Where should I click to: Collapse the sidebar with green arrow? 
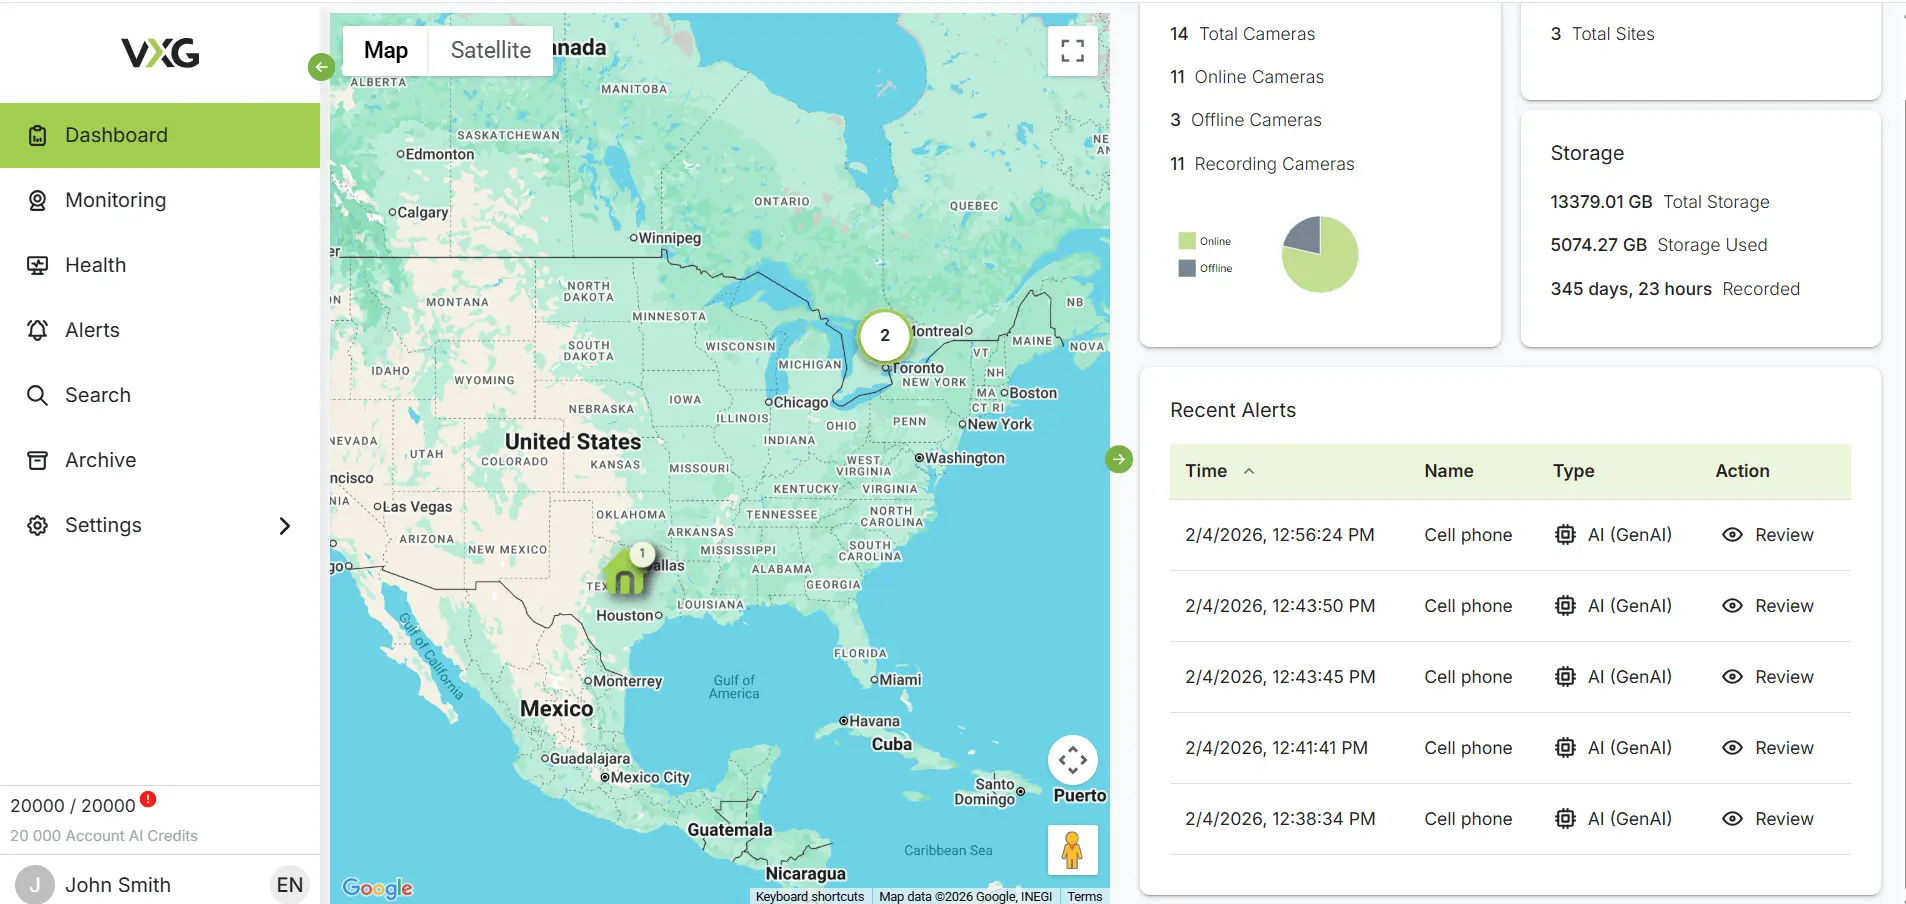pos(321,67)
